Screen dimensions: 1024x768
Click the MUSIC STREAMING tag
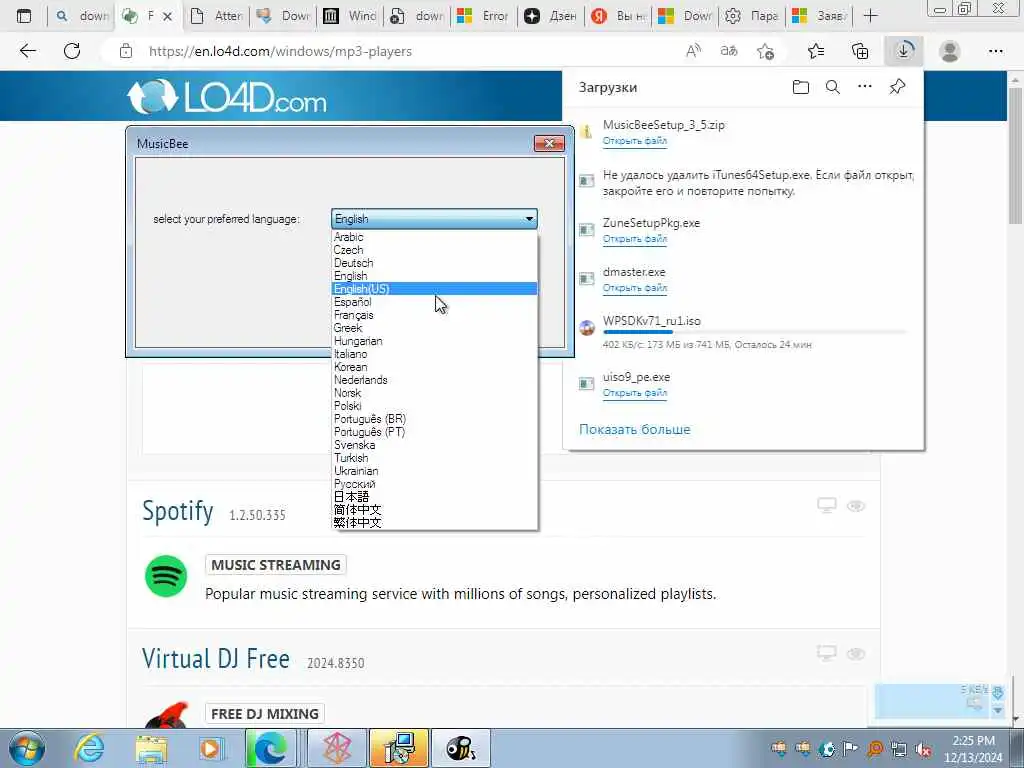coord(276,565)
